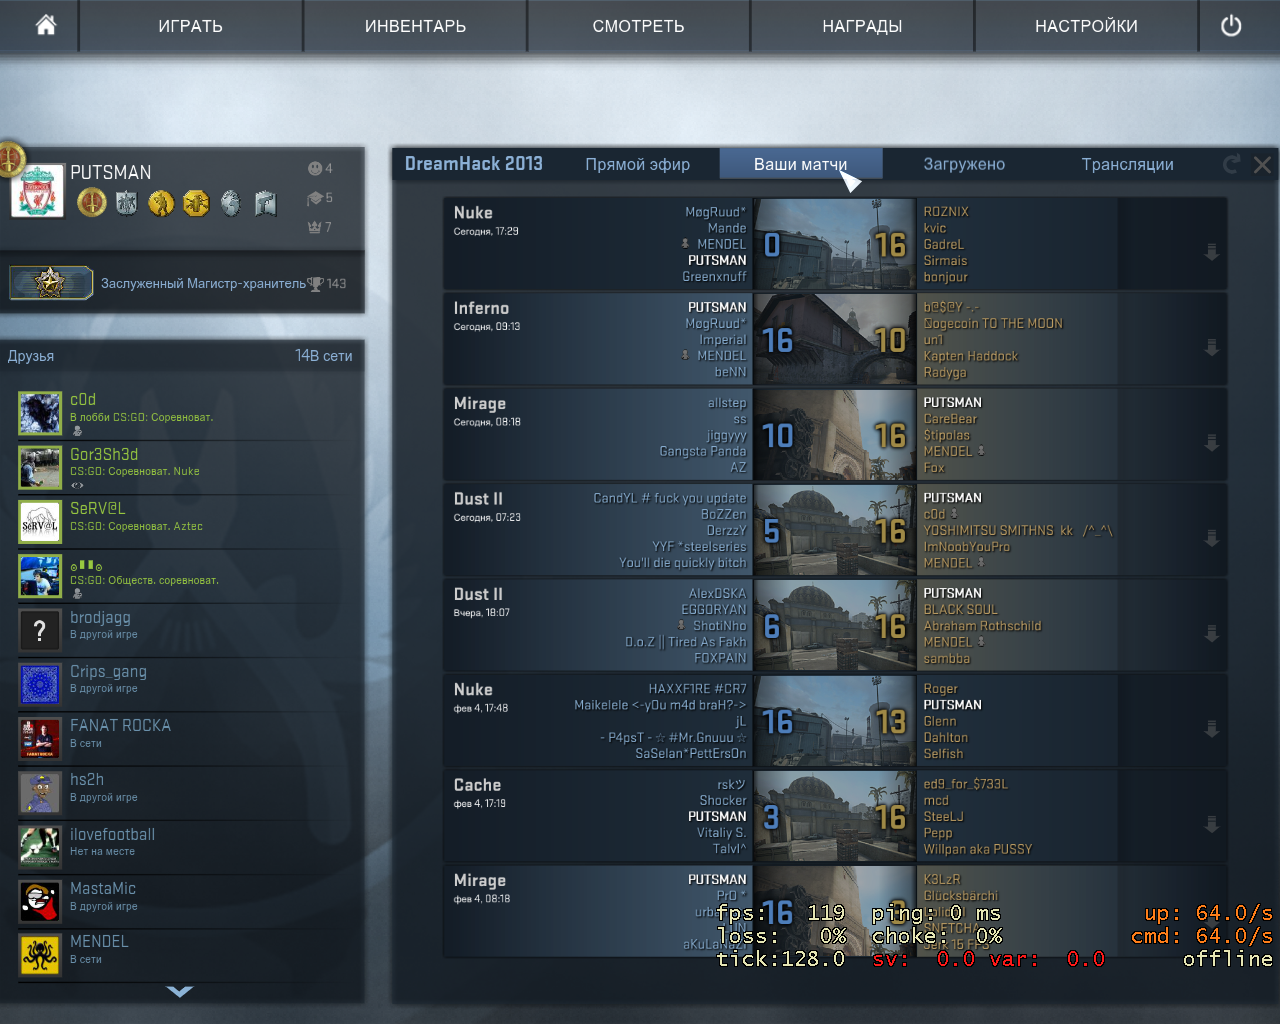Open the ИГРАТЬ menu
Screen dimensions: 1280x1024
190,26
